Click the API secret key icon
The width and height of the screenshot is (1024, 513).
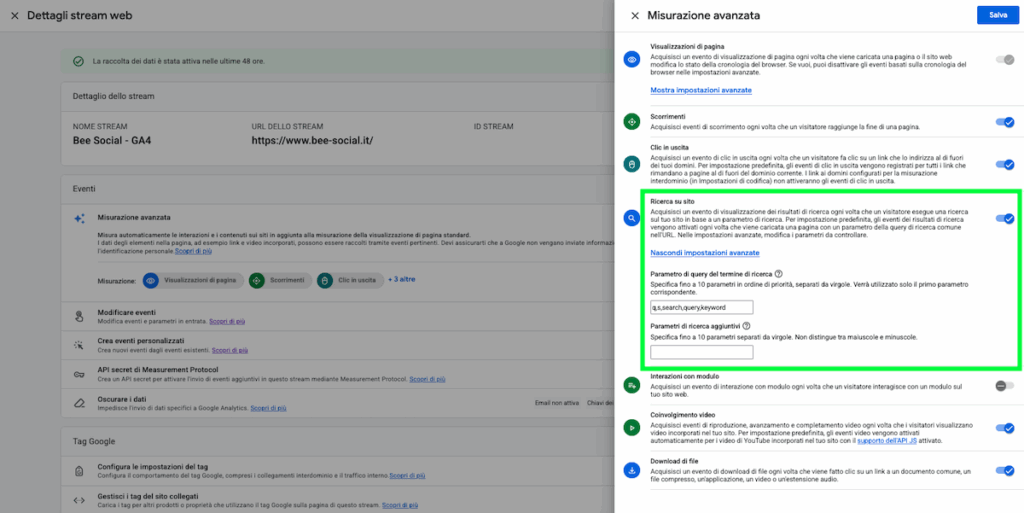coord(79,374)
